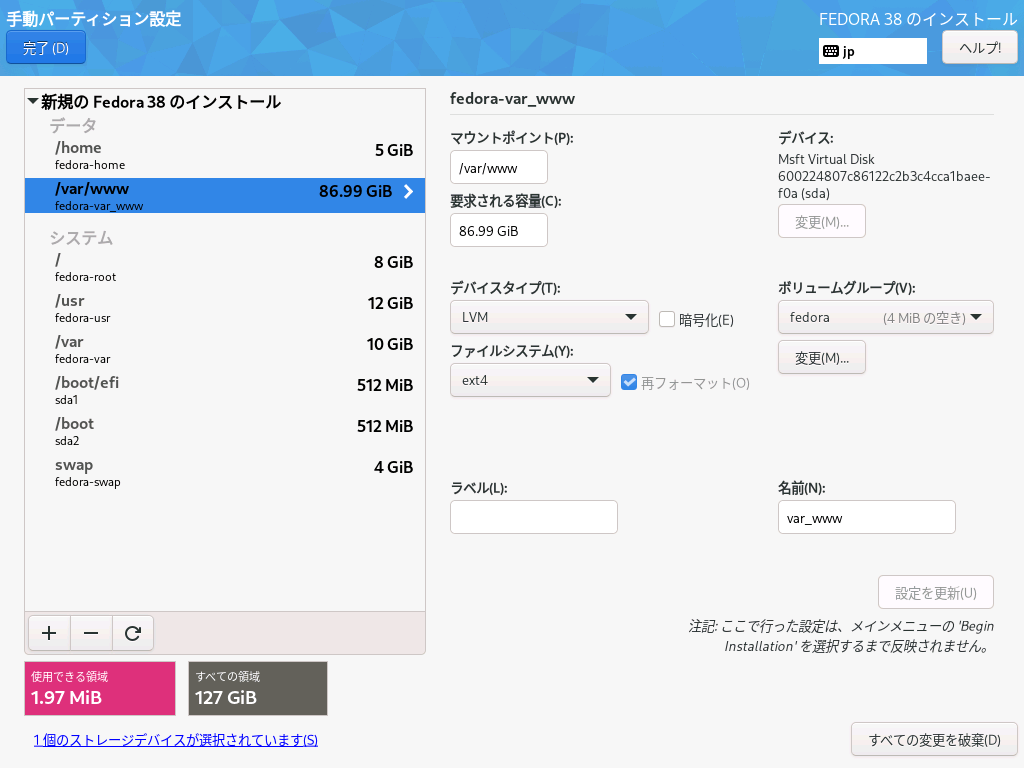Click 変更(M)... under ボリュームグループ
1024x768 pixels.
(822, 357)
